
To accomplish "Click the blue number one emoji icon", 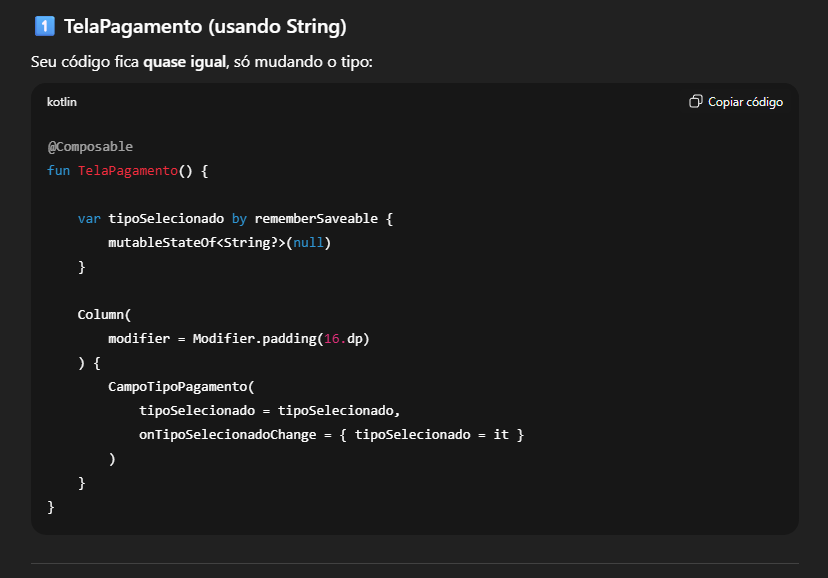I will click(x=44, y=26).
